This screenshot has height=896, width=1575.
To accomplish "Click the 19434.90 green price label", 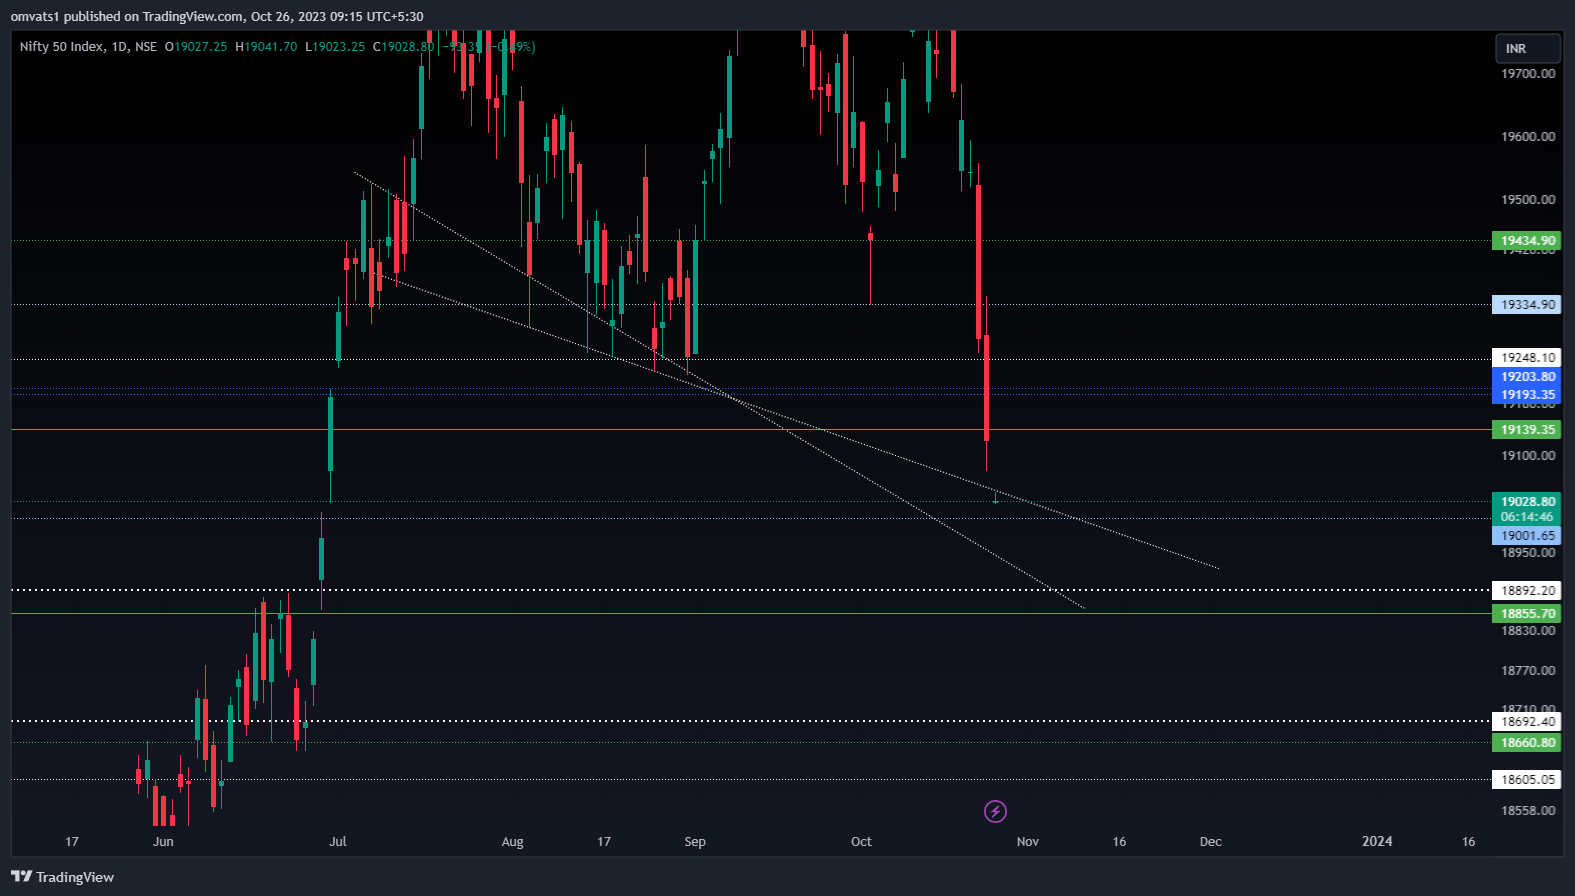I will tap(1527, 241).
